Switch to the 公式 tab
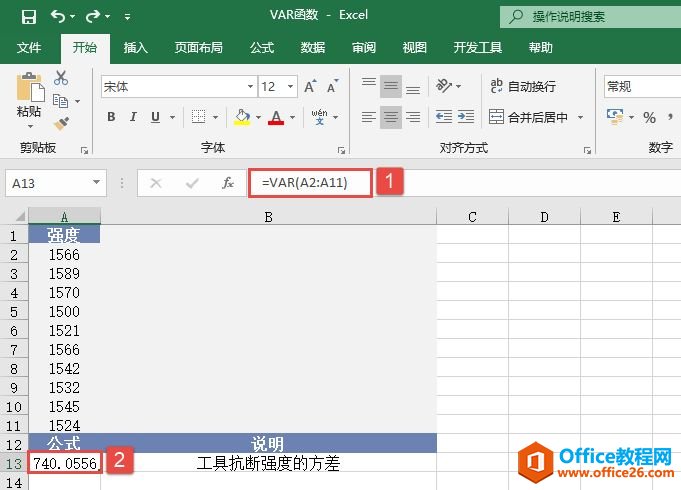 (x=261, y=47)
